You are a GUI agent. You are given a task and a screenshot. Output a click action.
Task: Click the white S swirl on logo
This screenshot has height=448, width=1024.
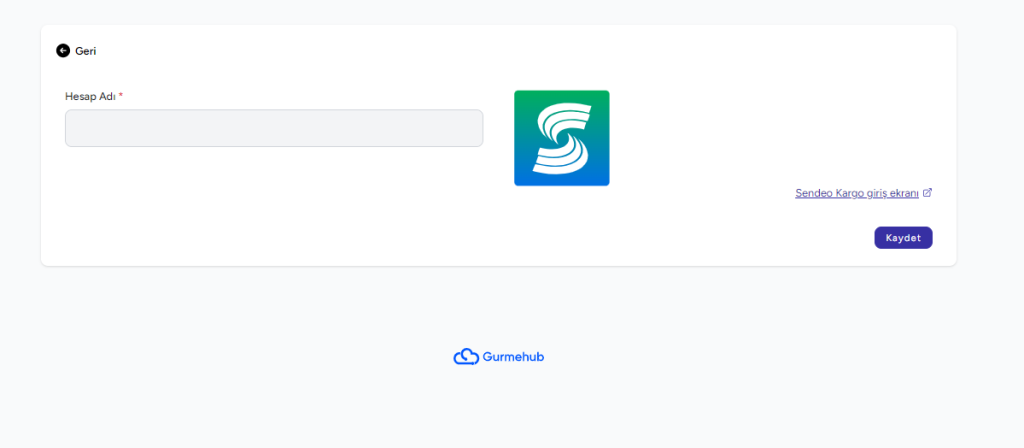[x=562, y=138]
